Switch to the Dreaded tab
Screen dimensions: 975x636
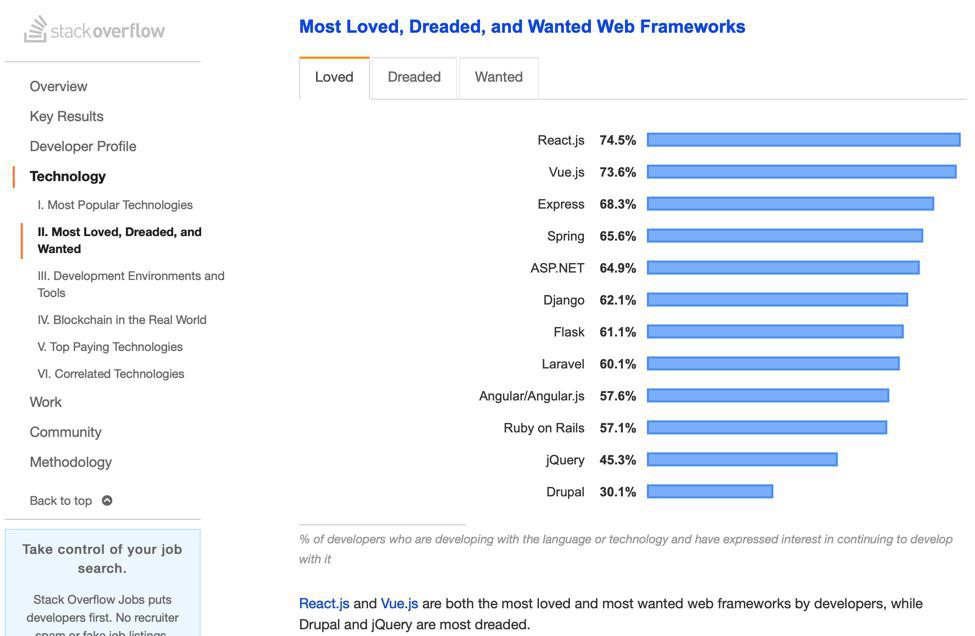[x=414, y=77]
